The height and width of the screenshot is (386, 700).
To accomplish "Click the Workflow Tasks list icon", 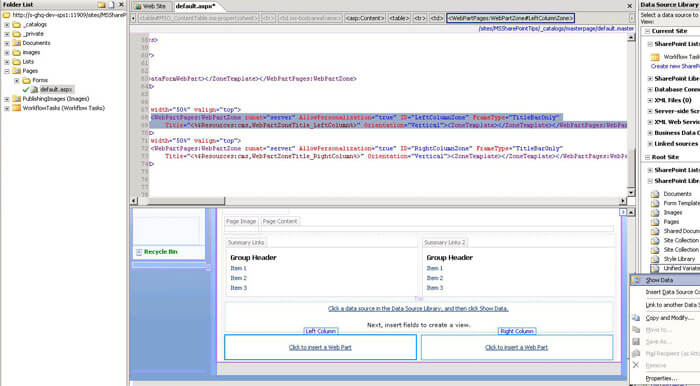I will (655, 57).
